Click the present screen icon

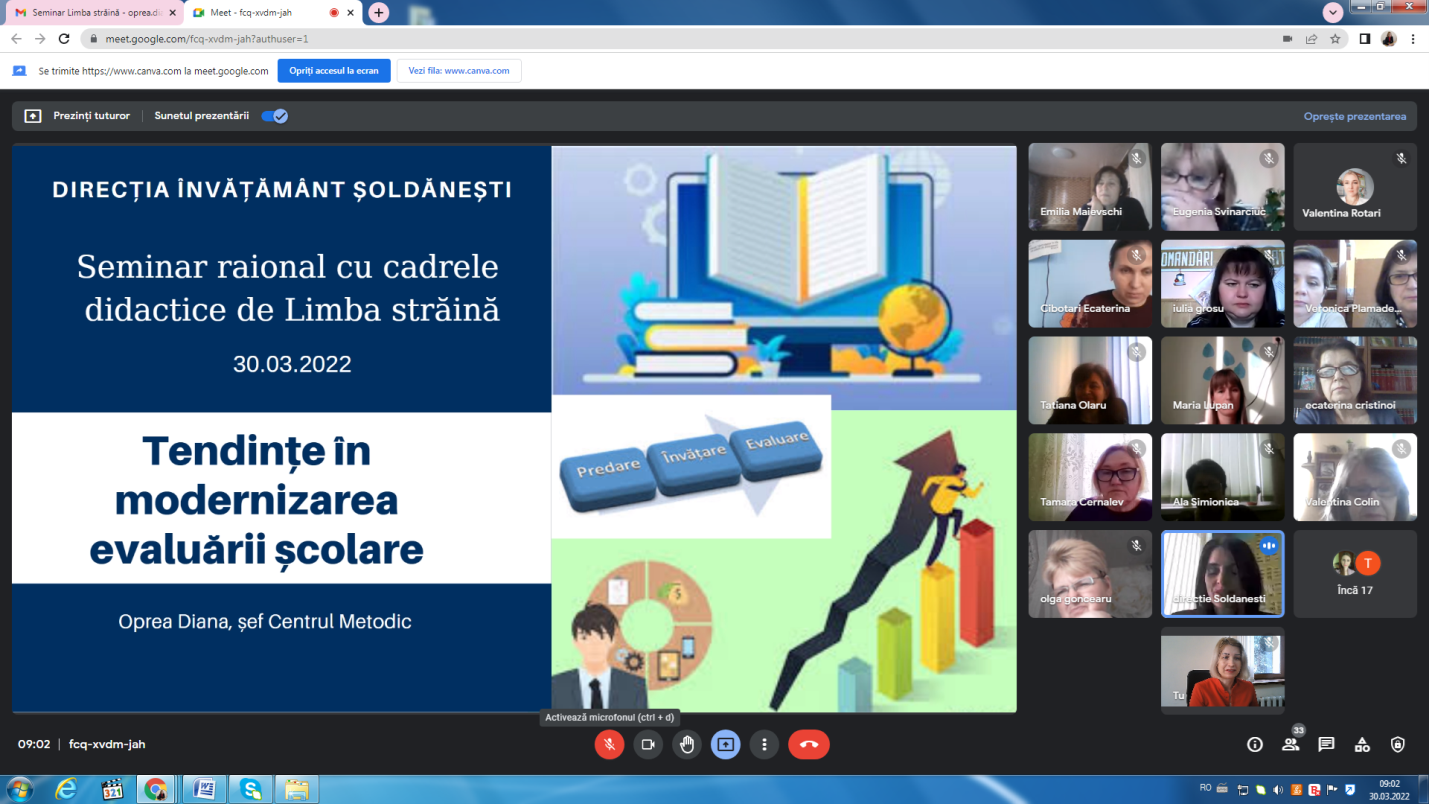click(x=725, y=744)
